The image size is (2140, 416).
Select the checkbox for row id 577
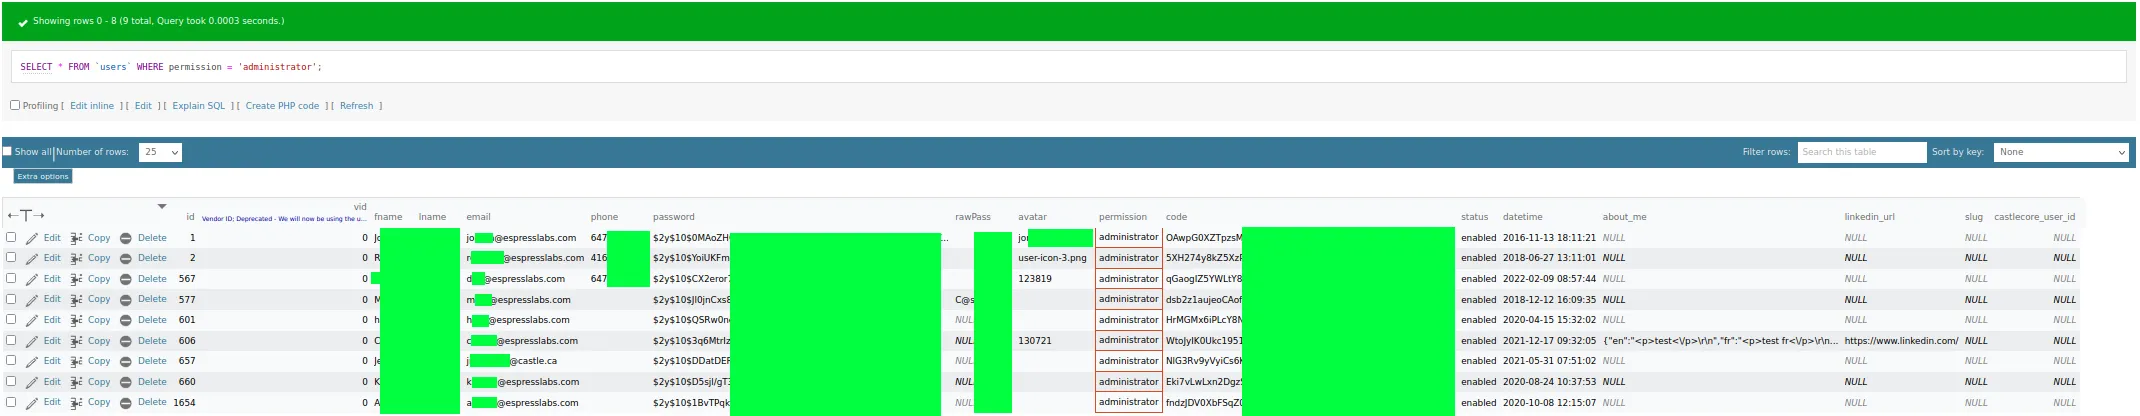[x=11, y=298]
